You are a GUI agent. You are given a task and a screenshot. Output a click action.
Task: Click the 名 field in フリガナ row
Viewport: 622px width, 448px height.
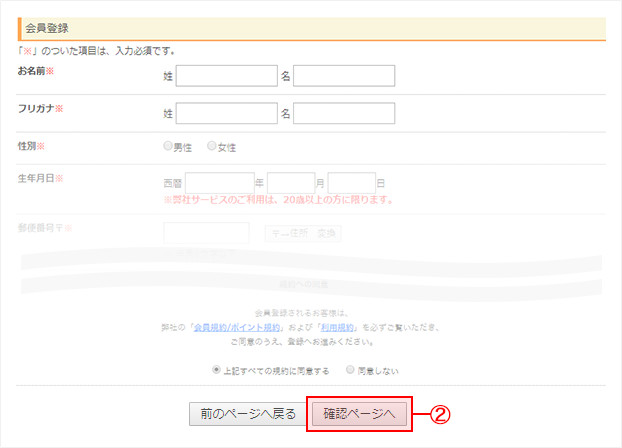(x=344, y=113)
